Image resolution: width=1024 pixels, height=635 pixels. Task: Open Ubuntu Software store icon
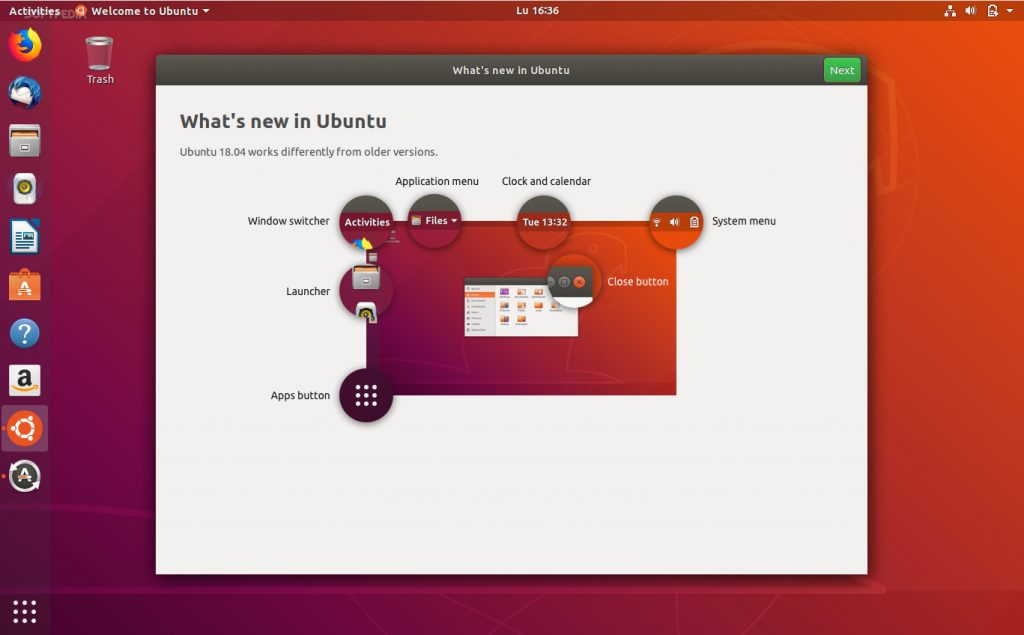[x=25, y=285]
